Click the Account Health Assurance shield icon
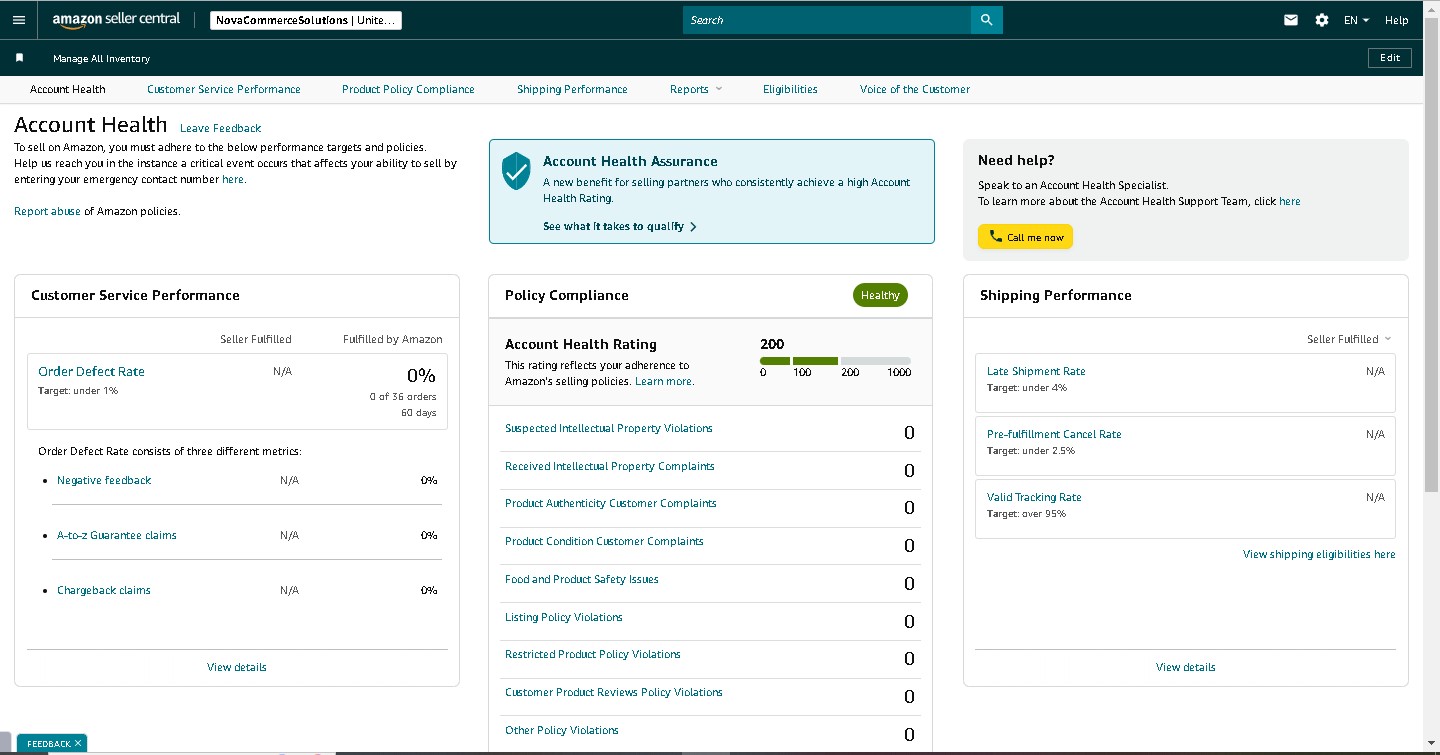 pyautogui.click(x=515, y=171)
